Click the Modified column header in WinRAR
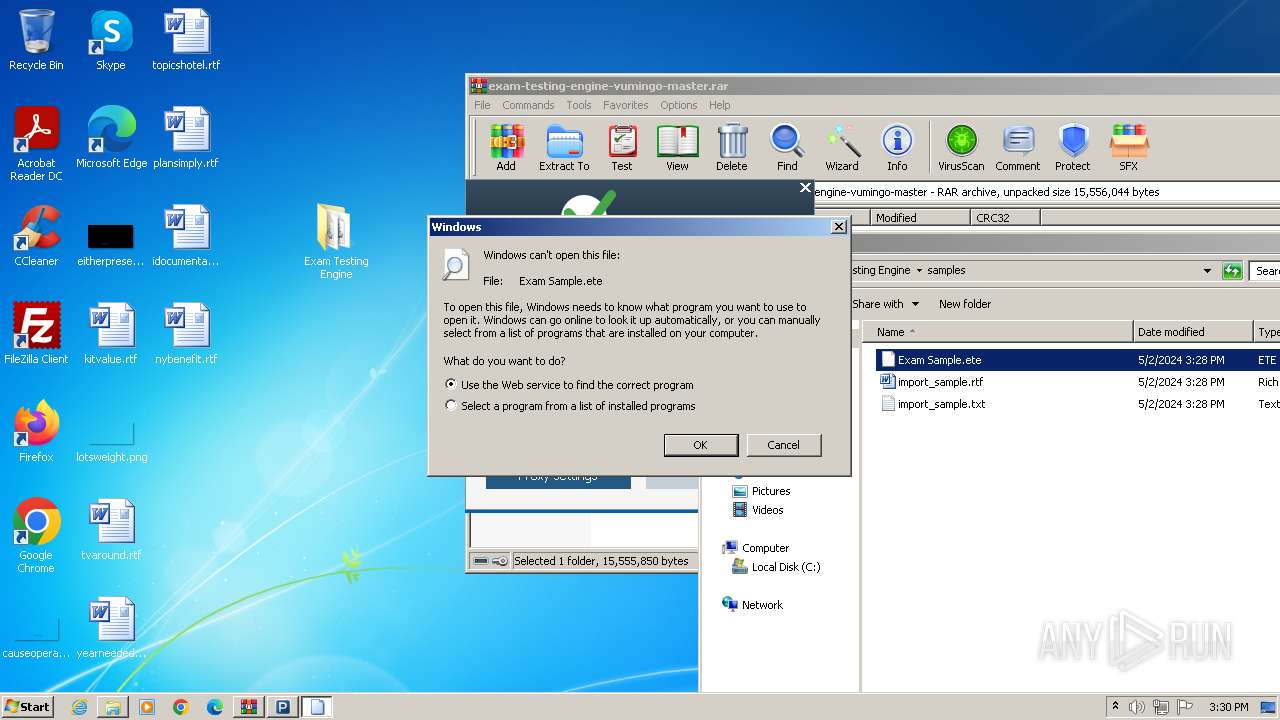This screenshot has width=1280, height=720. tap(920, 217)
